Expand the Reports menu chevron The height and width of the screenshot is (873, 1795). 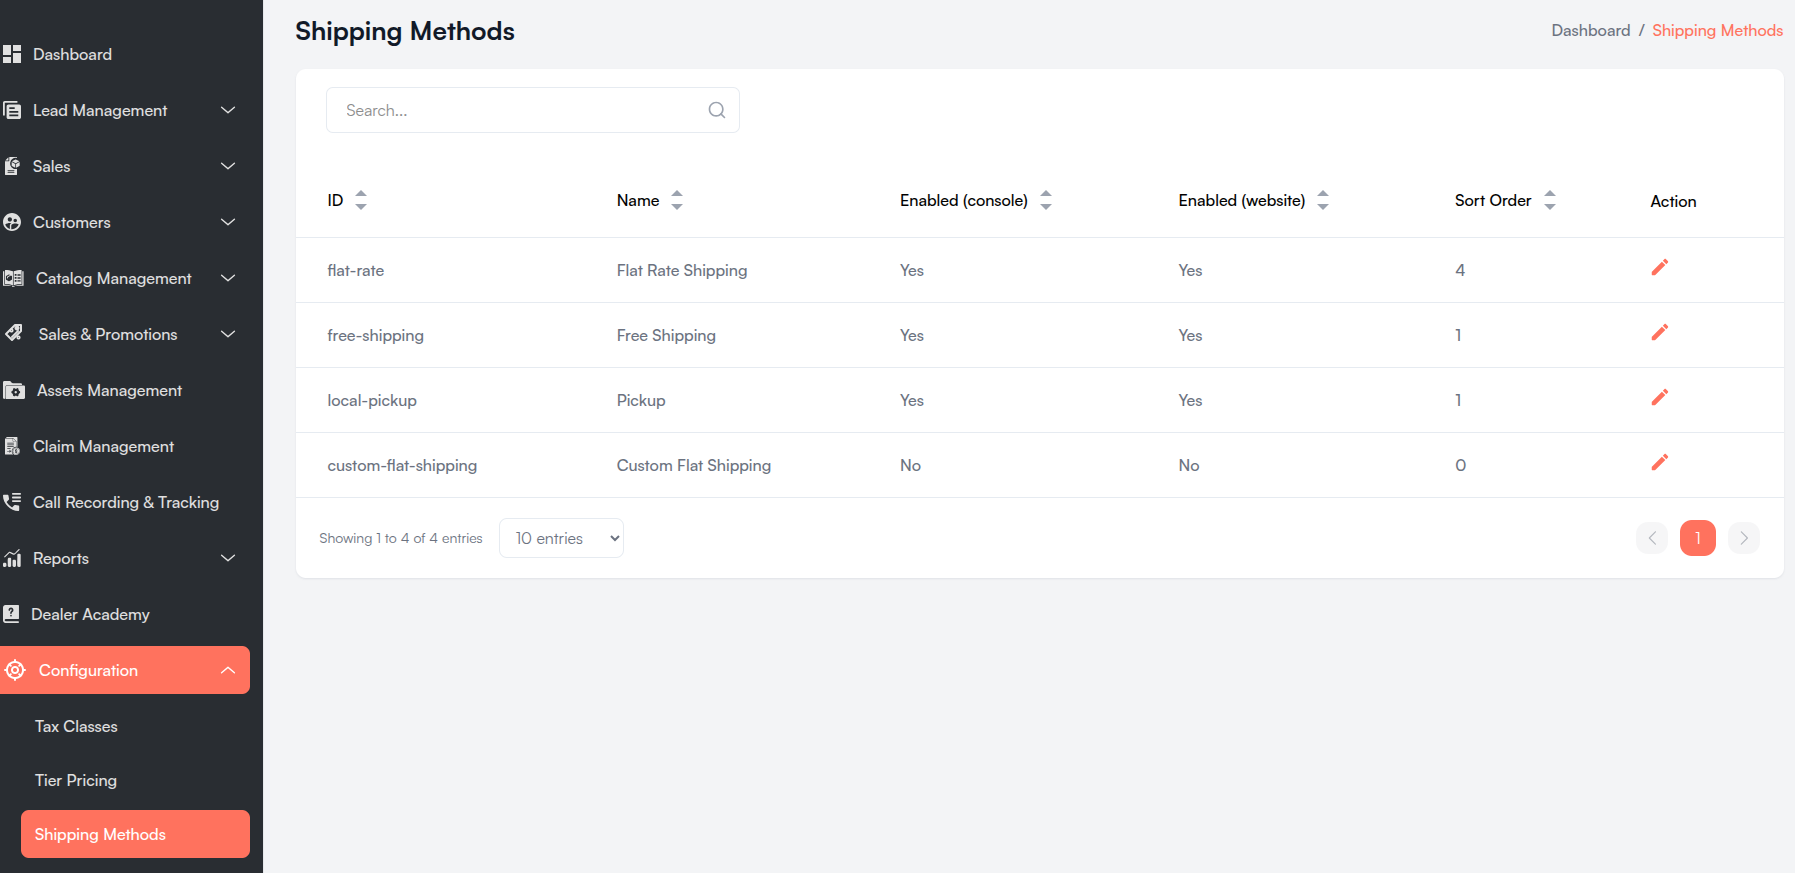[228, 558]
